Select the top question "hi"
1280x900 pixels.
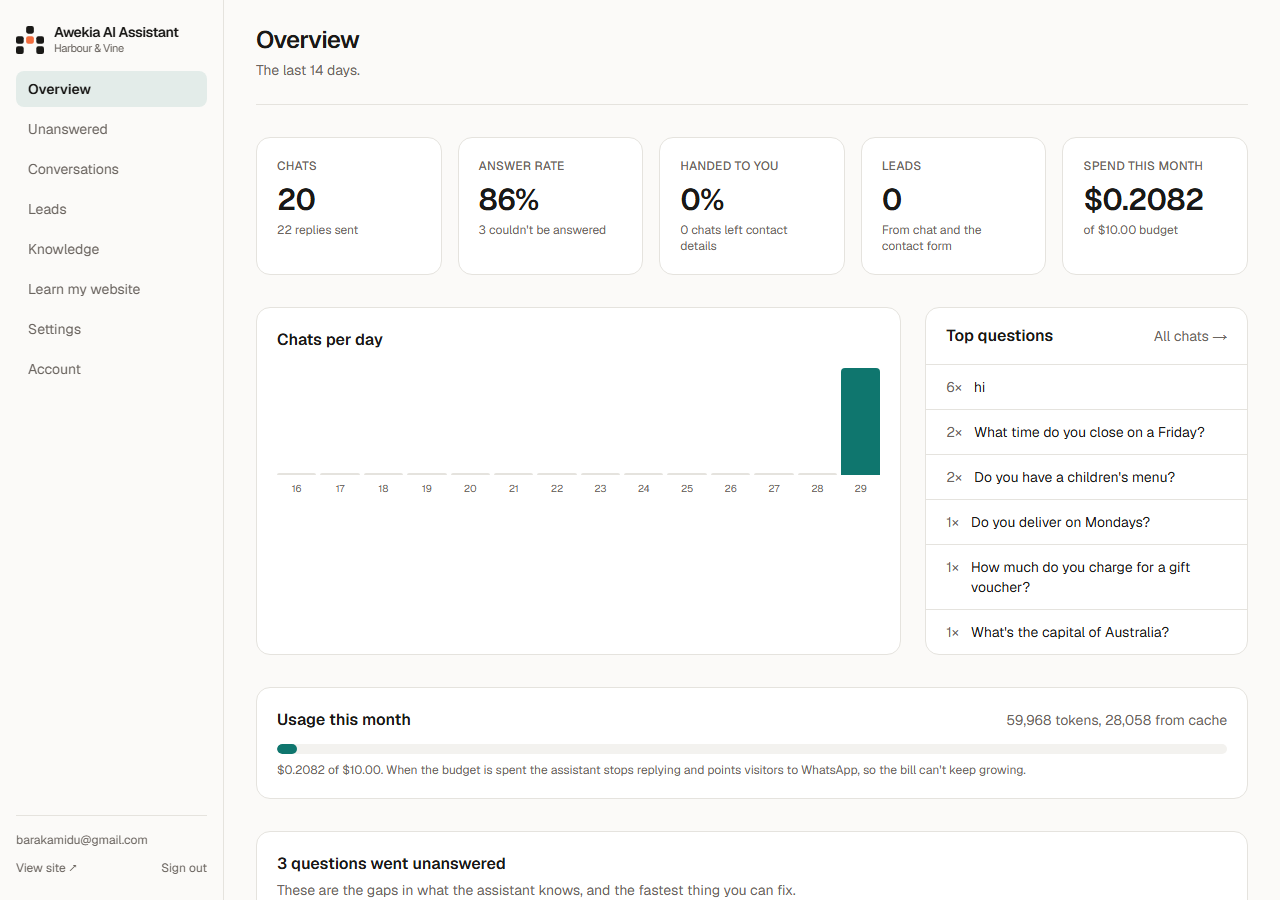[1086, 387]
